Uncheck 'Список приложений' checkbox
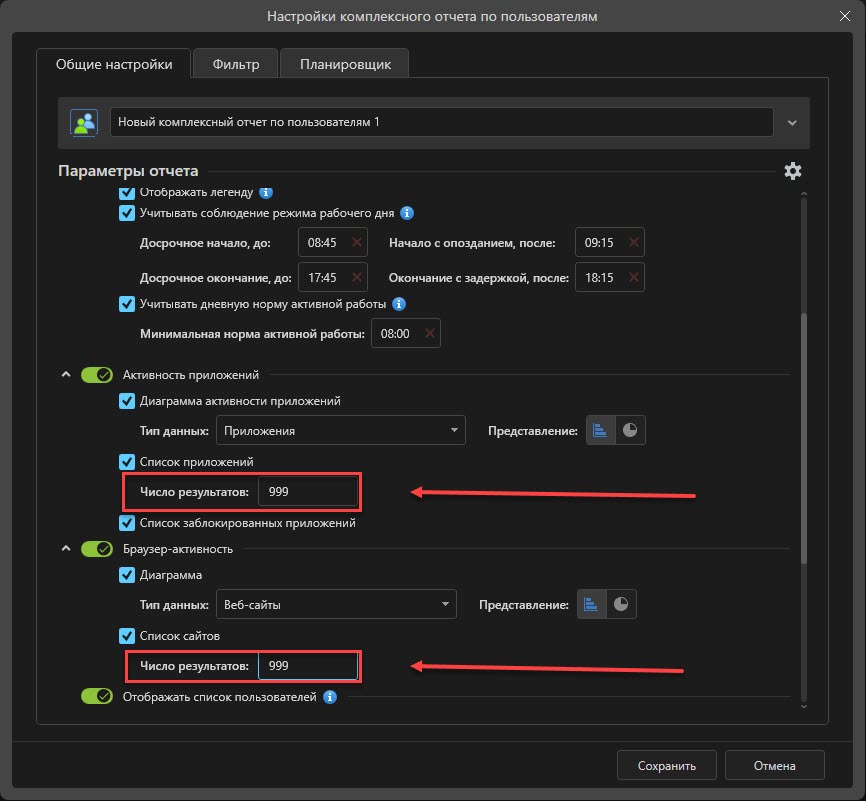The image size is (866, 801). pyautogui.click(x=127, y=461)
